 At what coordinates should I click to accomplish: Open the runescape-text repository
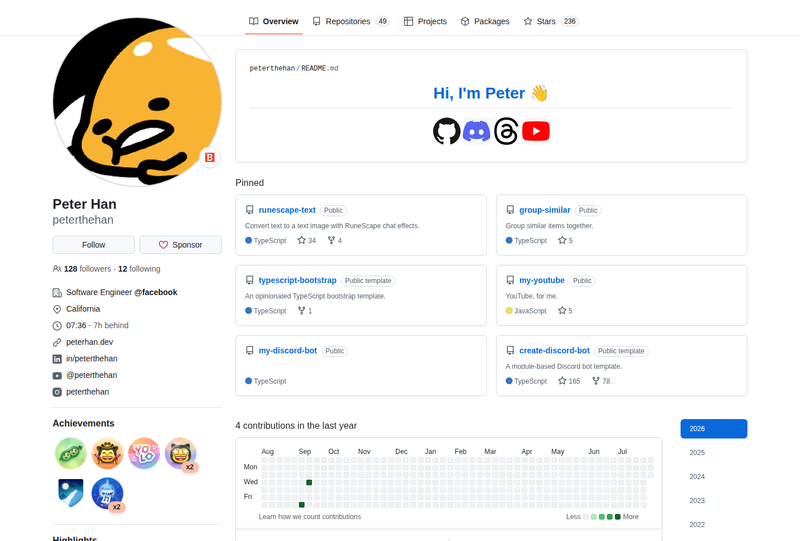click(x=287, y=210)
